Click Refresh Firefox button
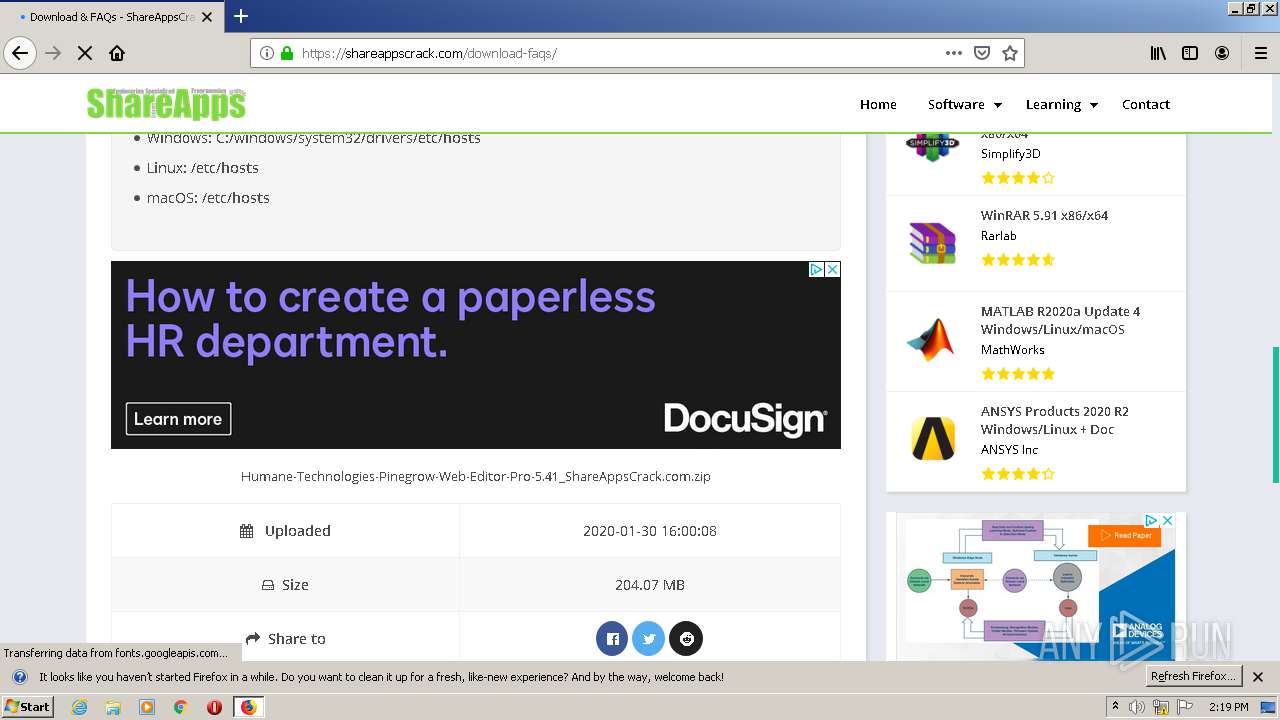 click(x=1193, y=676)
